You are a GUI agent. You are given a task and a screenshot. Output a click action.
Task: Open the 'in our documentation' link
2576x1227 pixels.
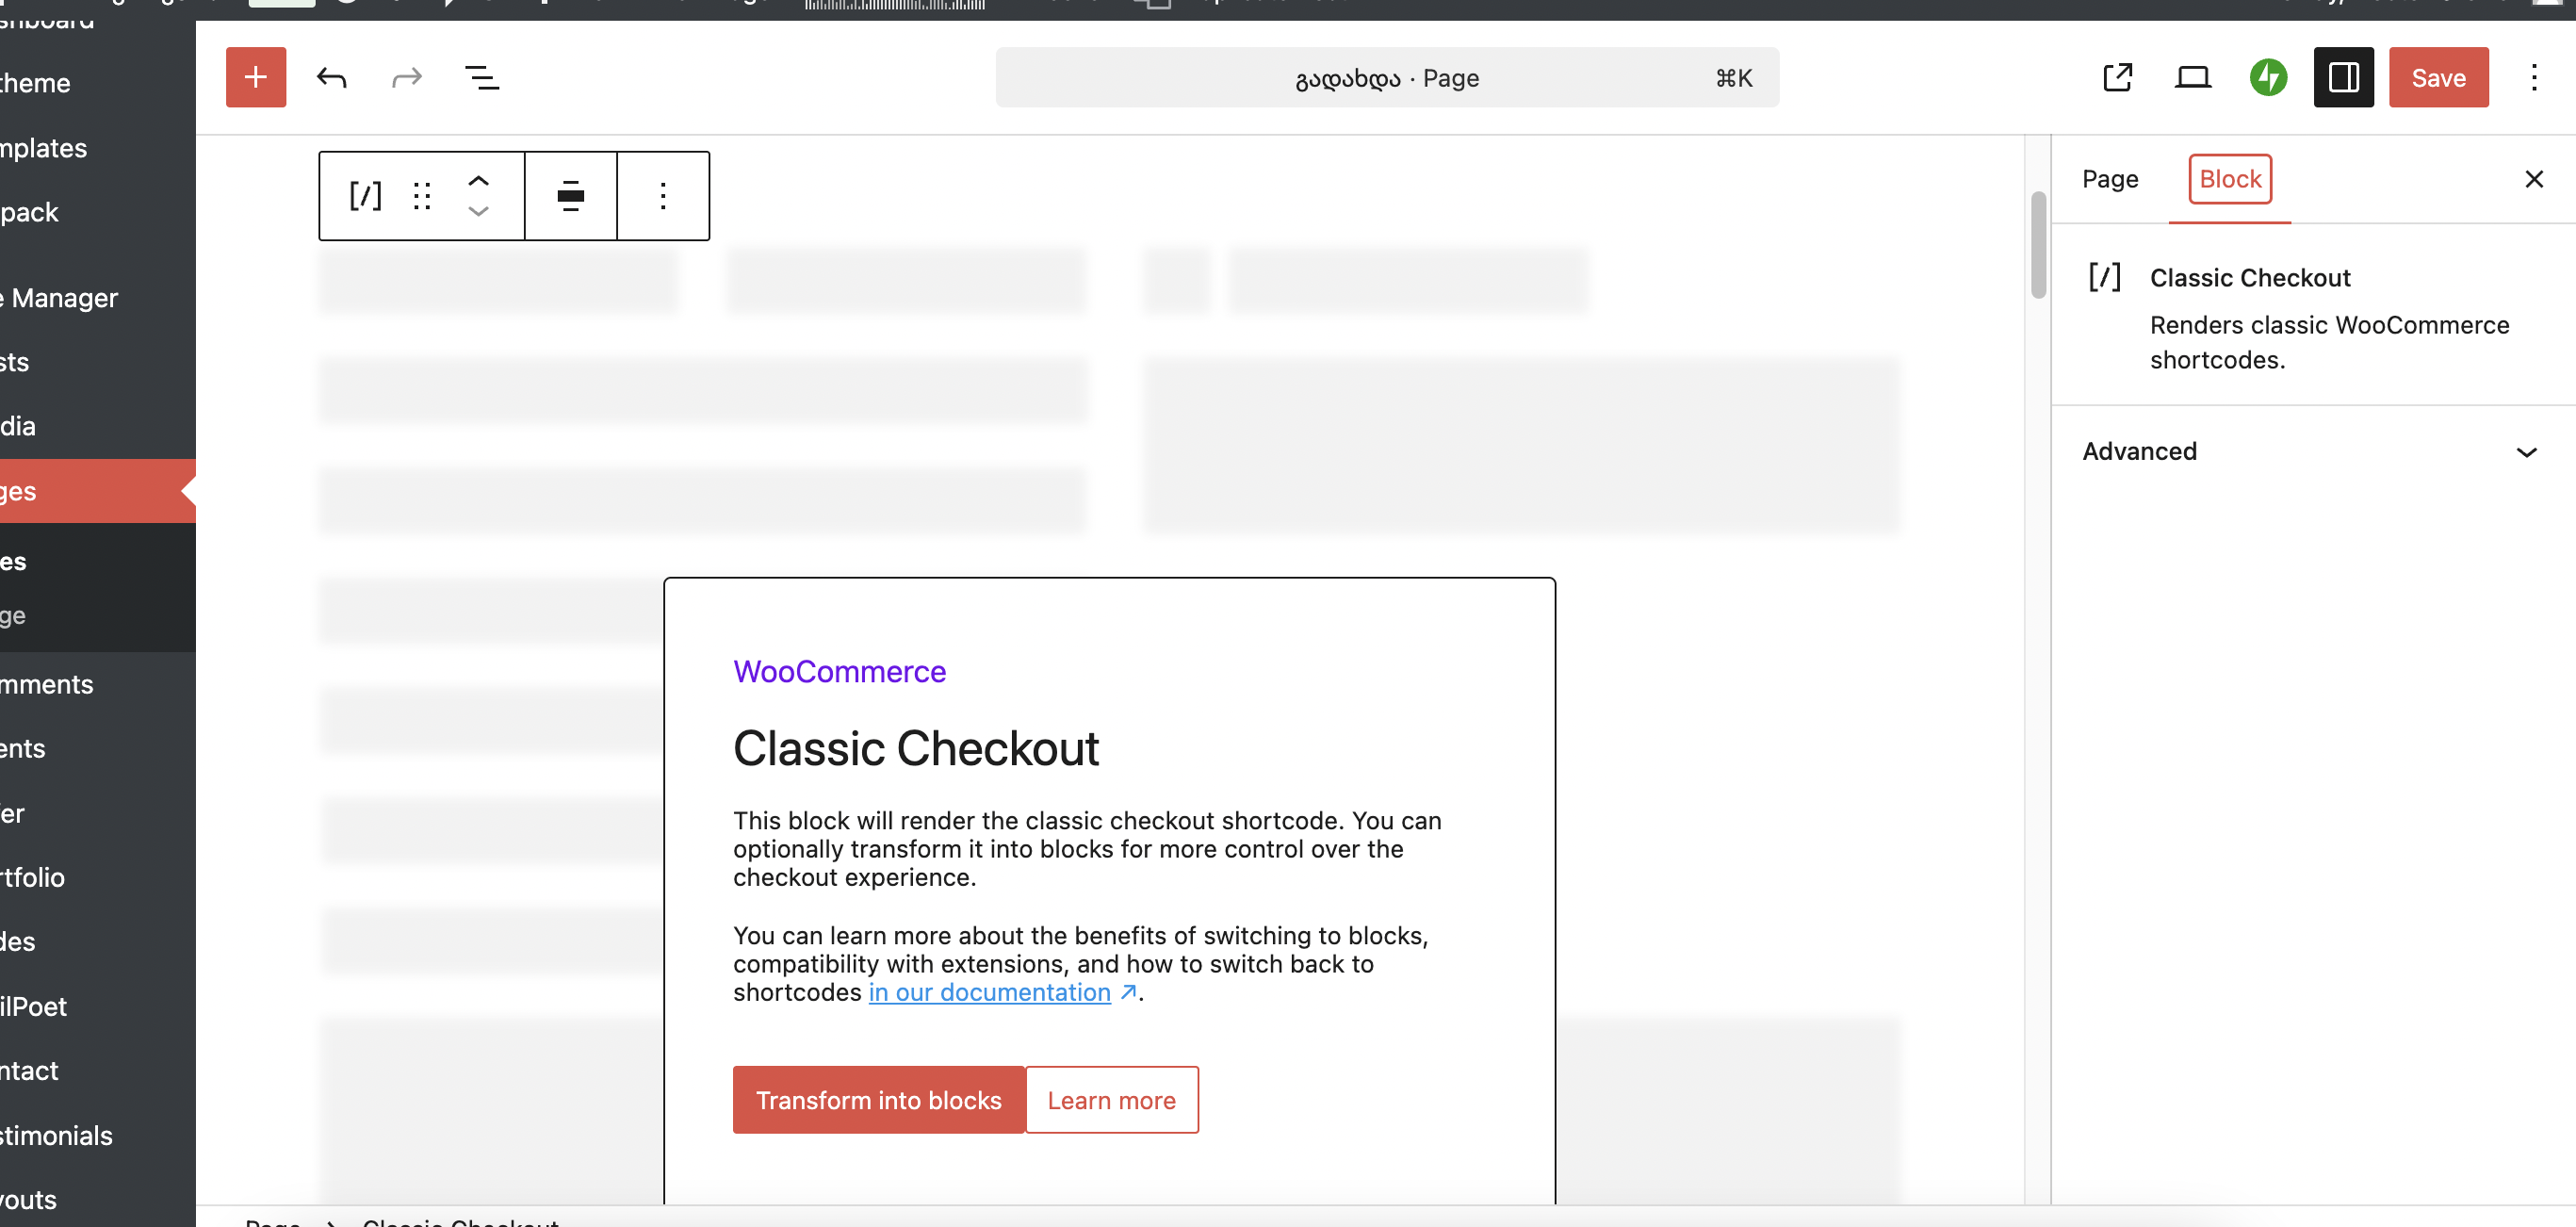click(989, 992)
